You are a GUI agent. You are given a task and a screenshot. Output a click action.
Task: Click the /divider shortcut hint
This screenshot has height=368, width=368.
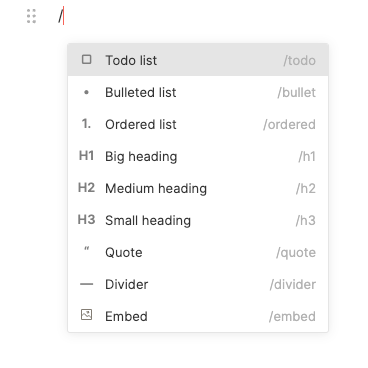click(293, 284)
